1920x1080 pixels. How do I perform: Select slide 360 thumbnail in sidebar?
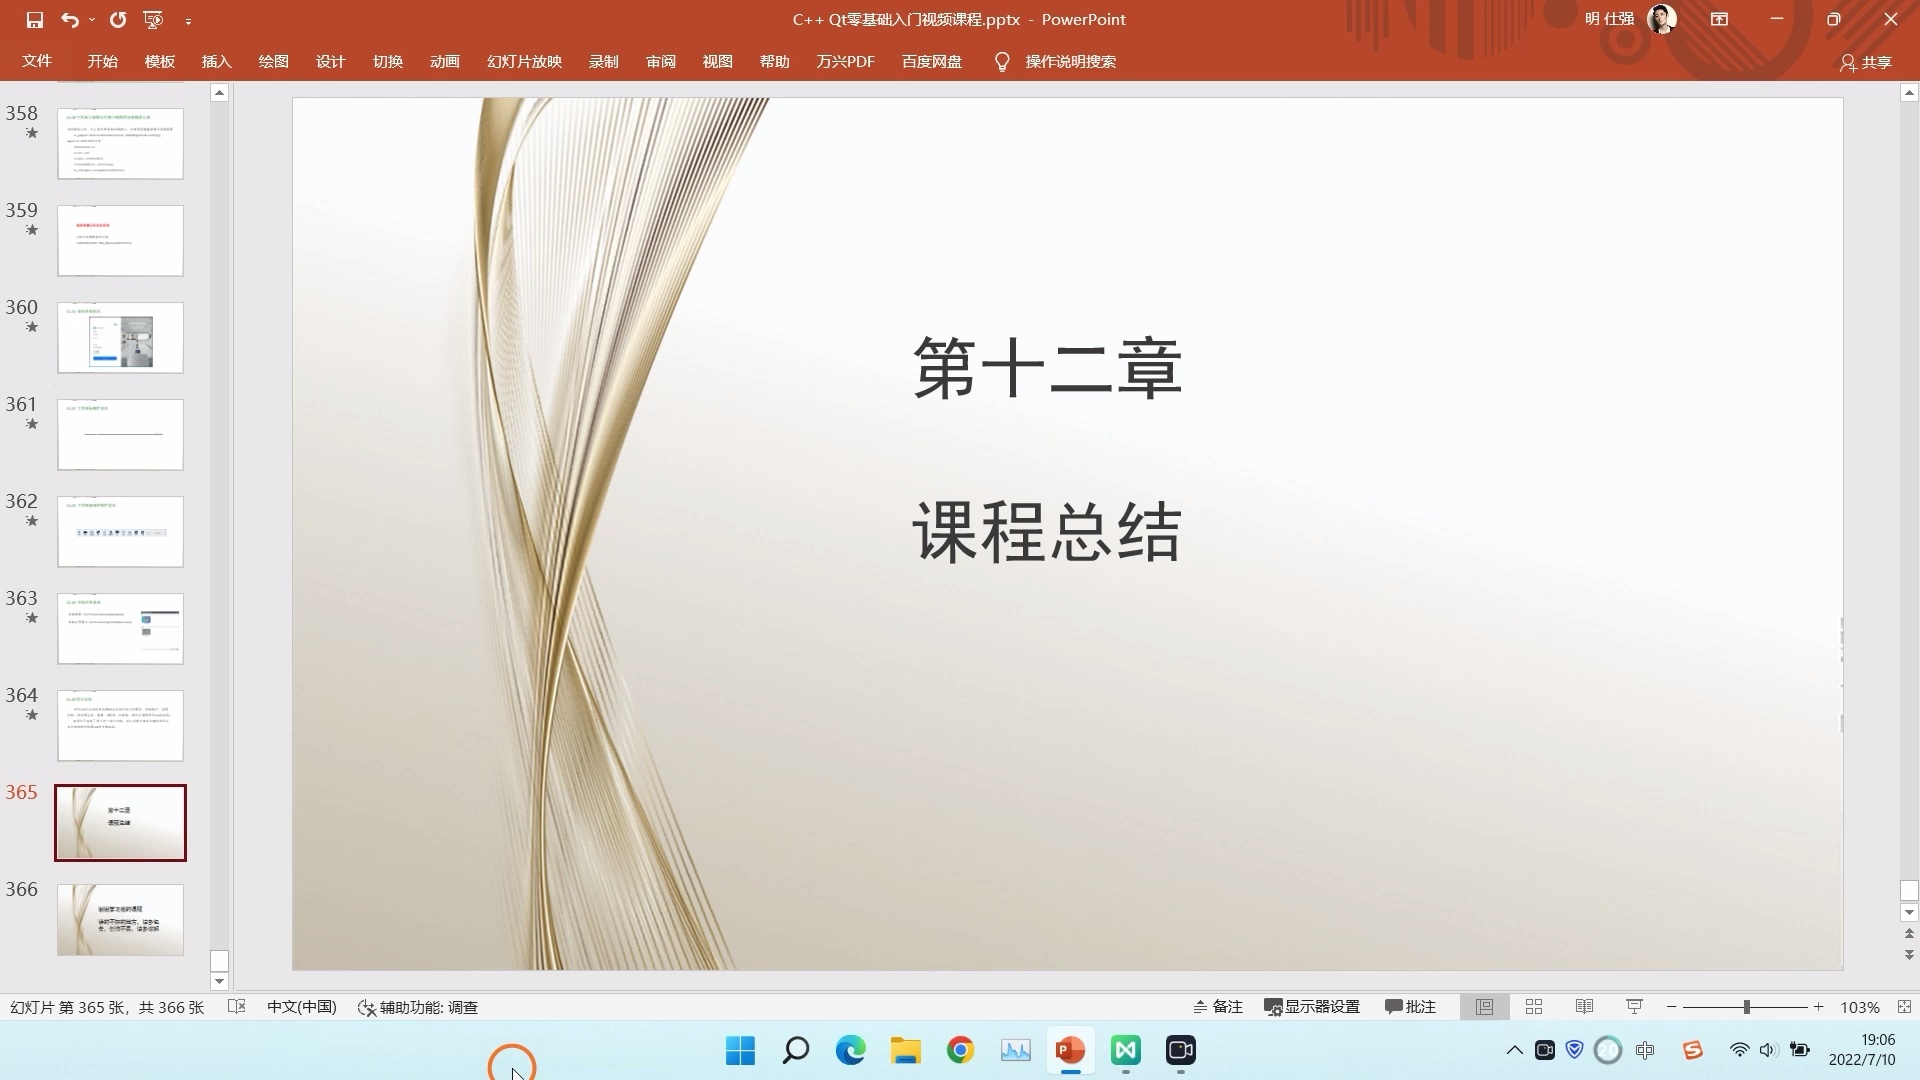pyautogui.click(x=120, y=337)
